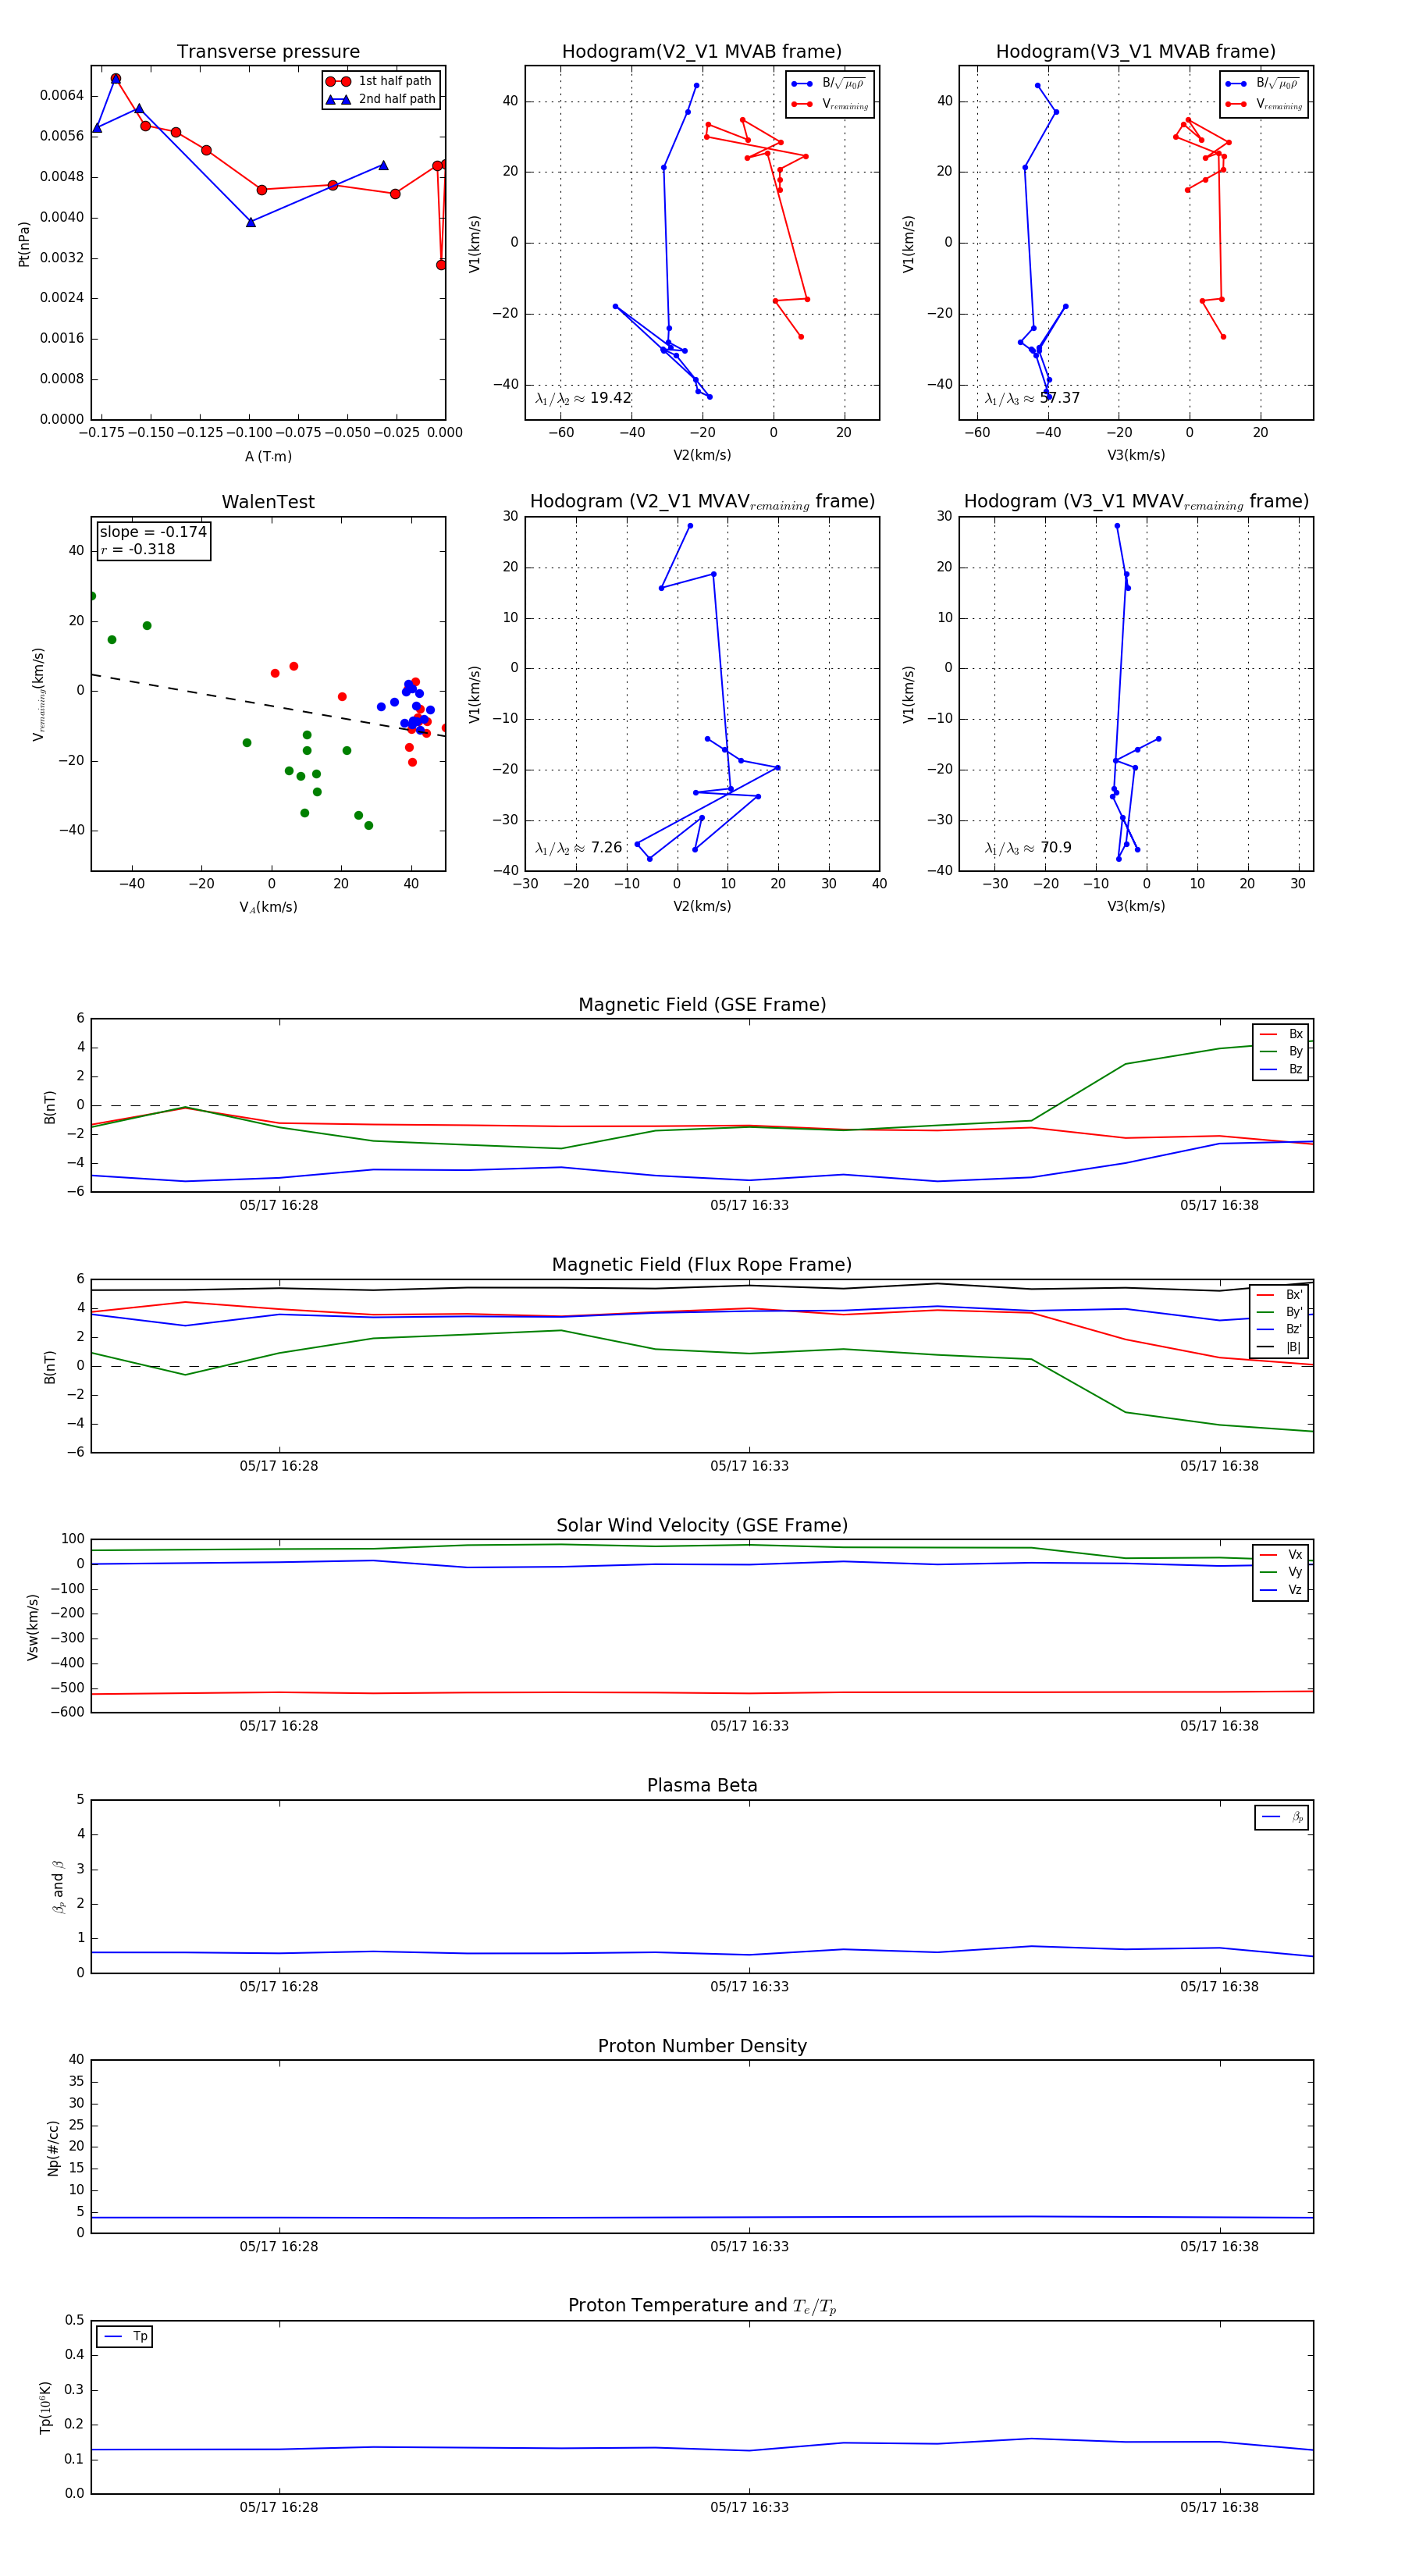The image size is (1405, 2576).
Task: Select the 'slope = -0.174' annotation
Action: pos(153,532)
